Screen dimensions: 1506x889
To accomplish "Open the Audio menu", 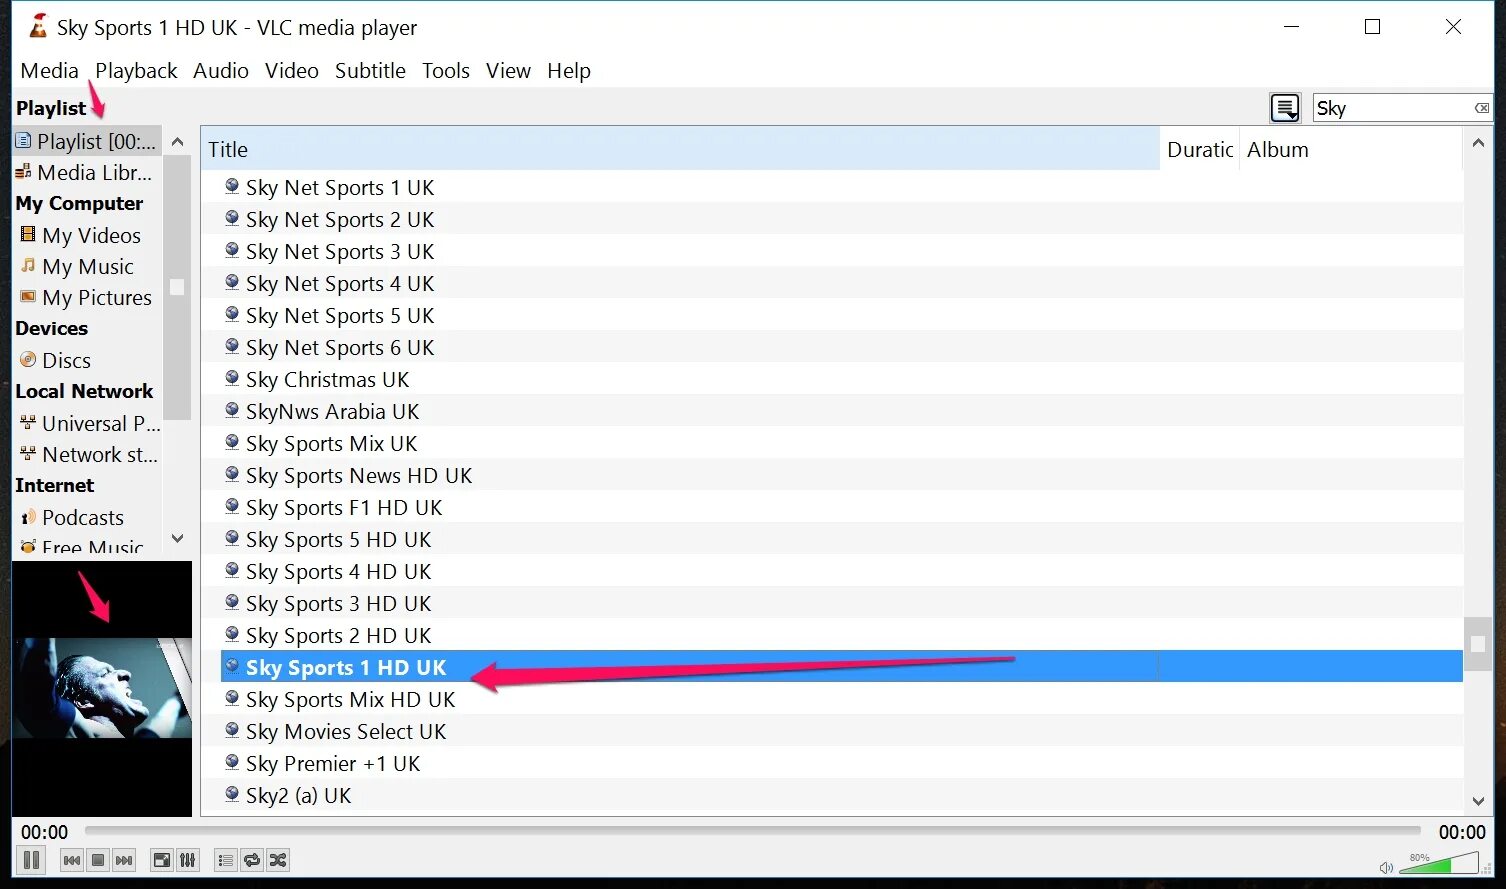I will (221, 71).
